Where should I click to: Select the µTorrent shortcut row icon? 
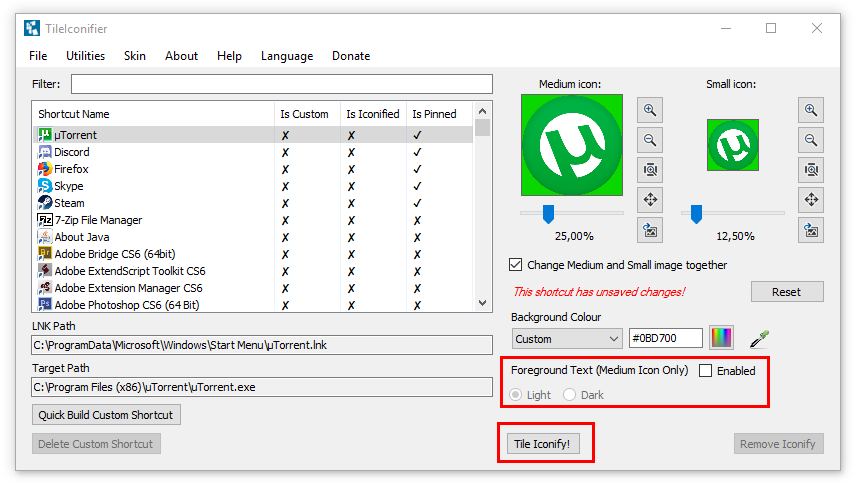45,134
